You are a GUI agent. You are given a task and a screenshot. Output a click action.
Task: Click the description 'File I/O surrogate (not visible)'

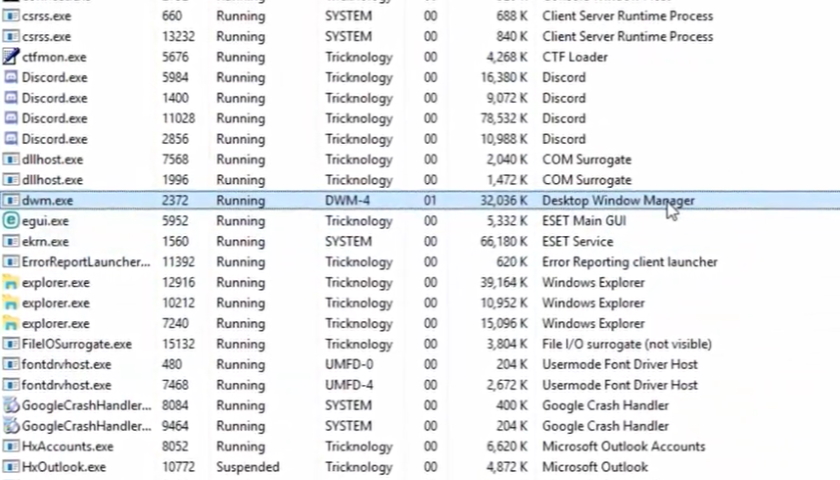[627, 344]
